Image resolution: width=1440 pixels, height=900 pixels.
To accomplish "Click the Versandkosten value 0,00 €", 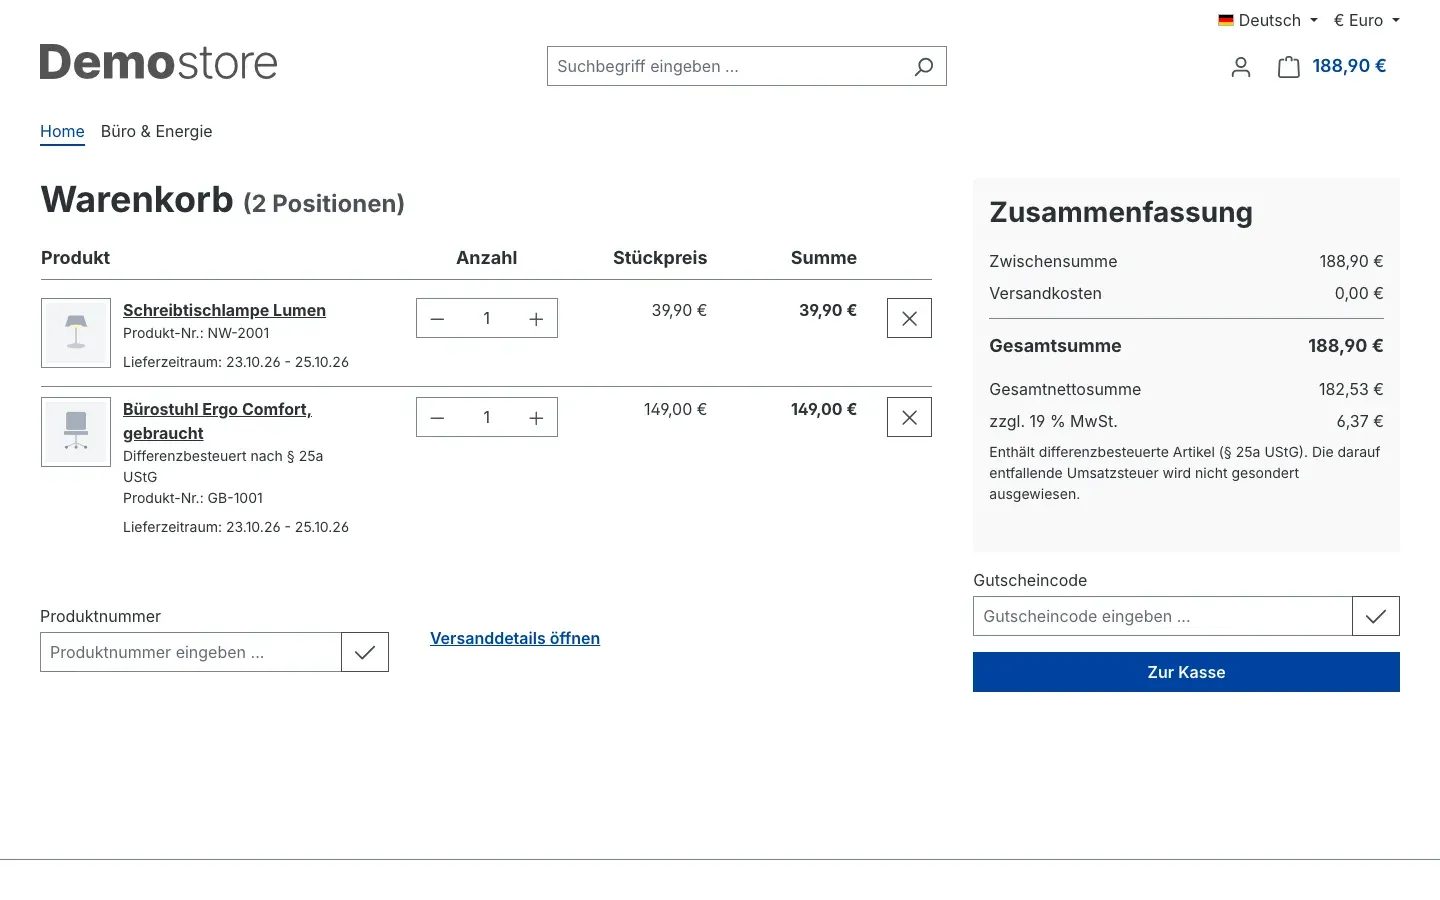I will pos(1359,293).
